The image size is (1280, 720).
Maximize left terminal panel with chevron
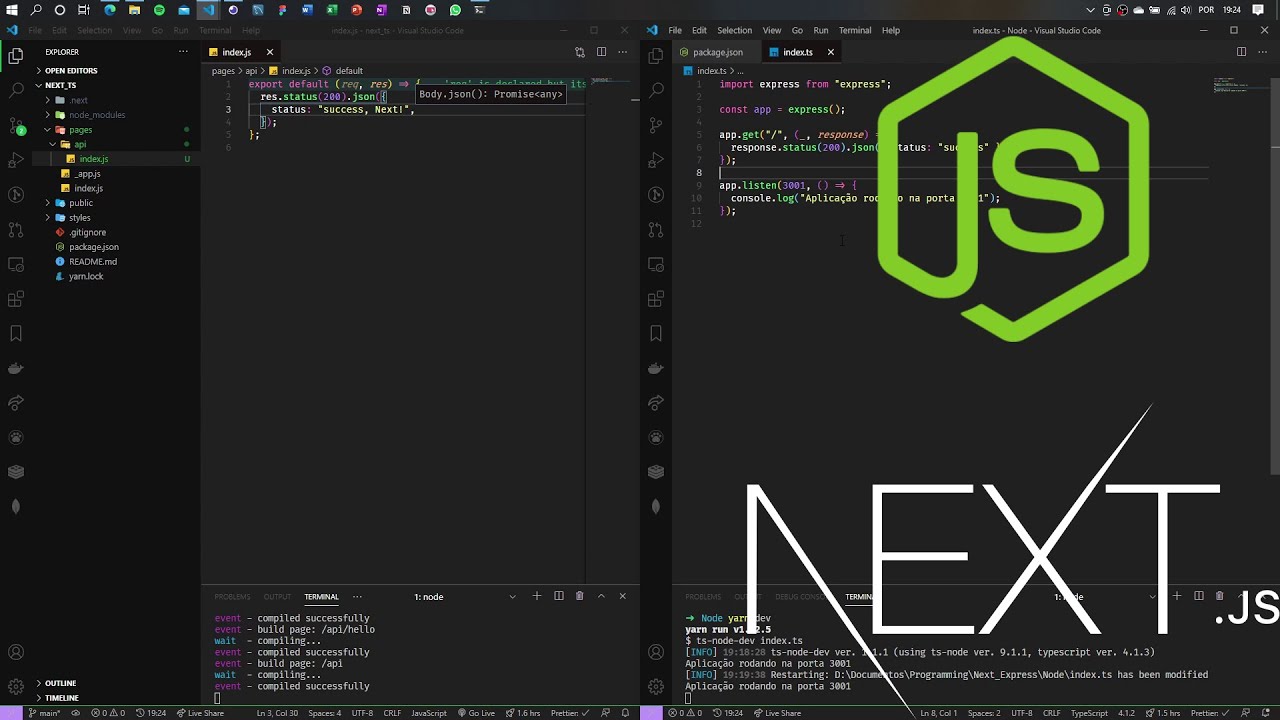(601, 596)
